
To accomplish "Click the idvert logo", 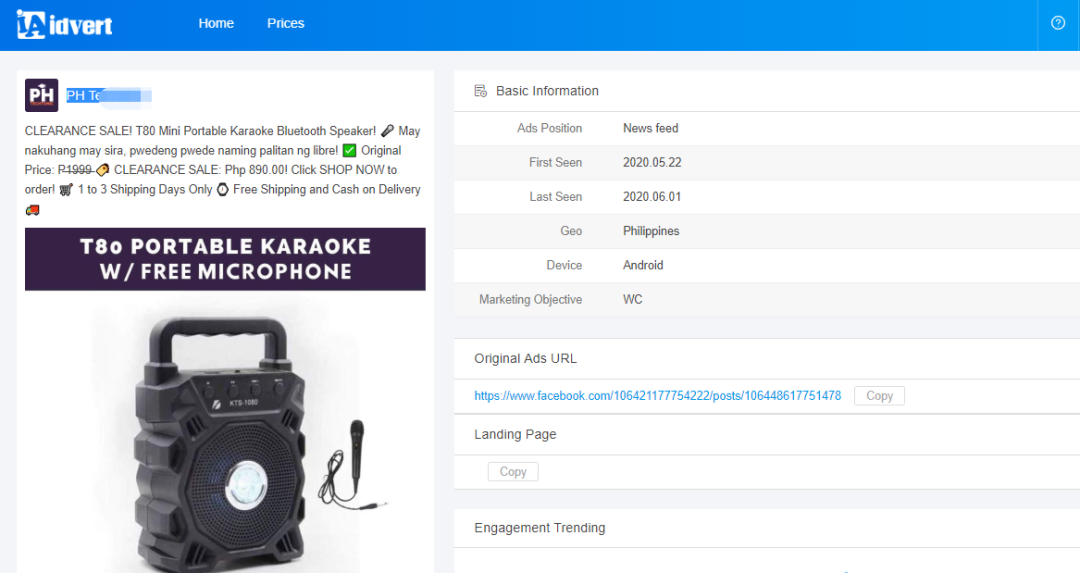I will (64, 24).
